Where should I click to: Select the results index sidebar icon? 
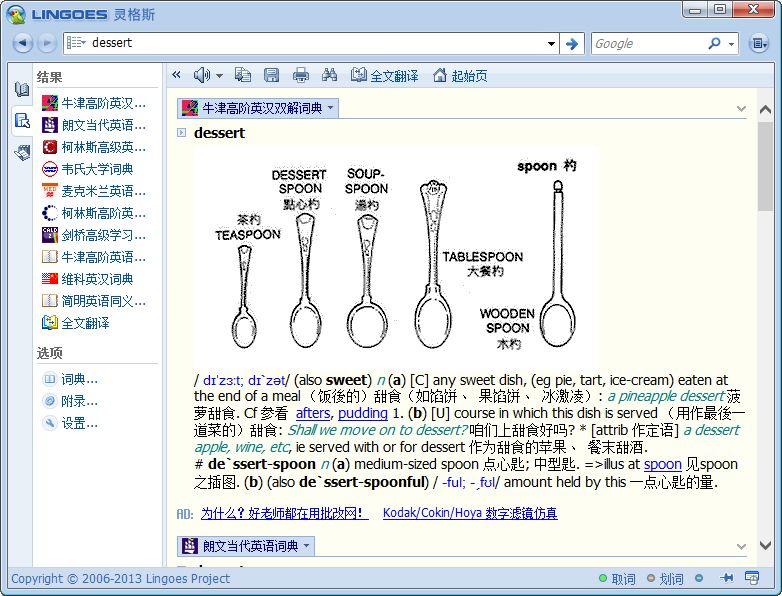[22, 121]
